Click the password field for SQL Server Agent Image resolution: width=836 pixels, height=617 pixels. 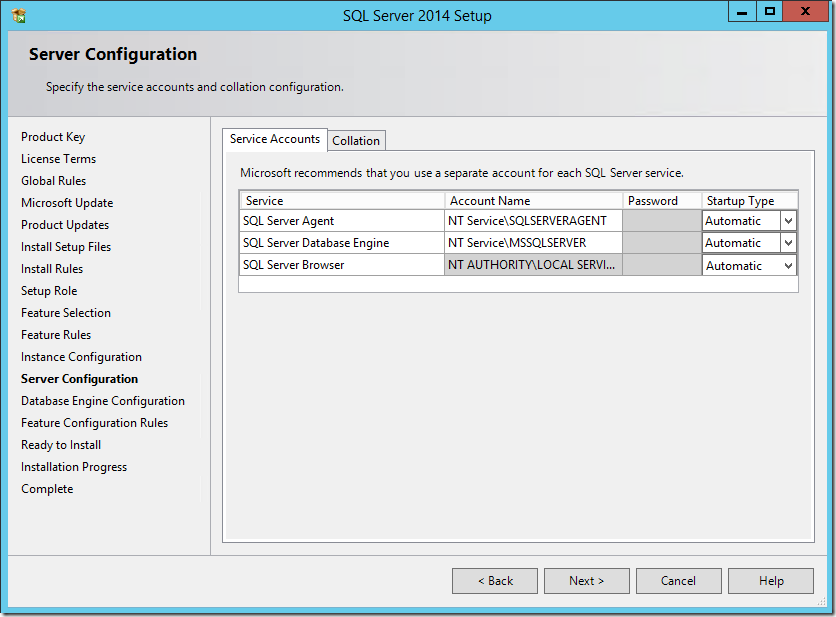662,221
